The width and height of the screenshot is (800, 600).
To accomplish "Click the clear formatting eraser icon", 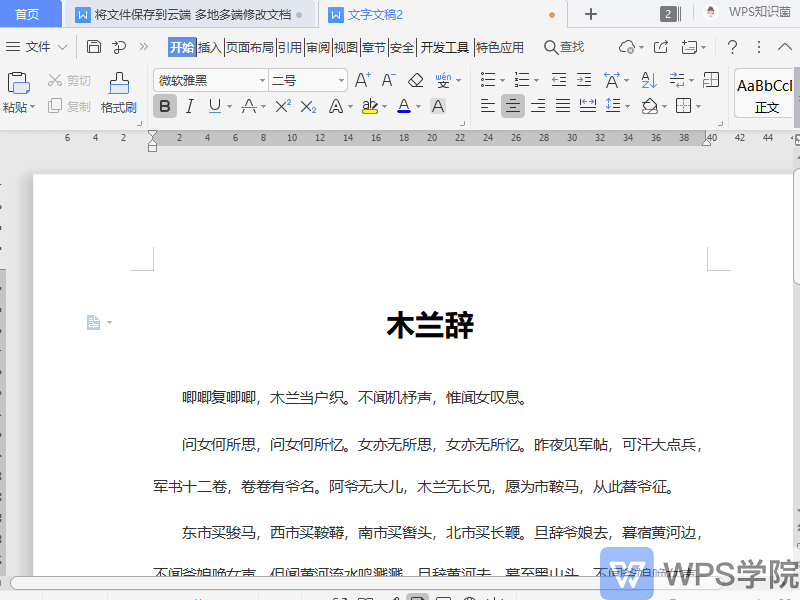I will coord(416,80).
